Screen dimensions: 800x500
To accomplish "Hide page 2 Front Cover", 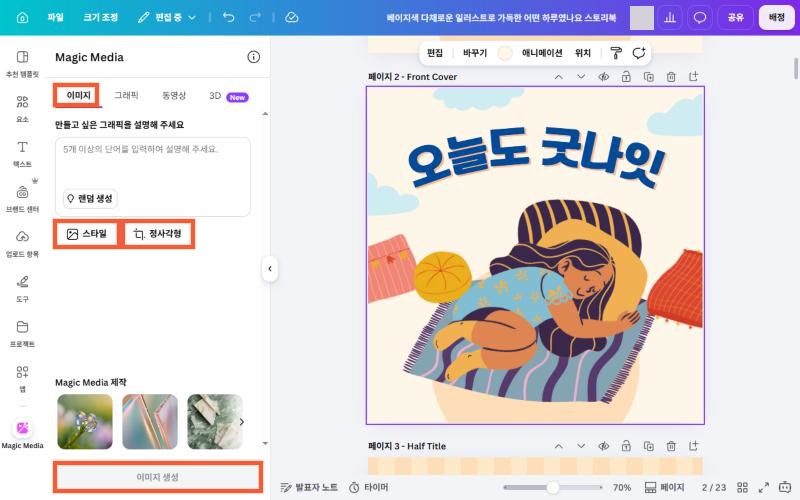I will (604, 77).
